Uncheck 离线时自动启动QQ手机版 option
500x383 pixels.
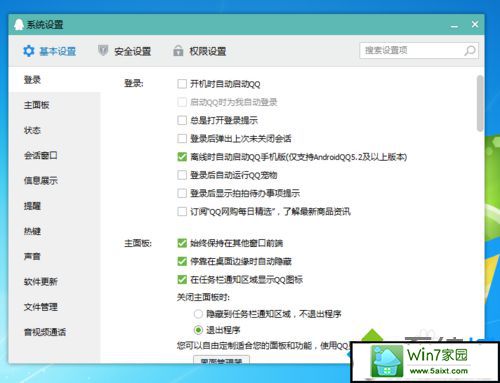pos(182,157)
